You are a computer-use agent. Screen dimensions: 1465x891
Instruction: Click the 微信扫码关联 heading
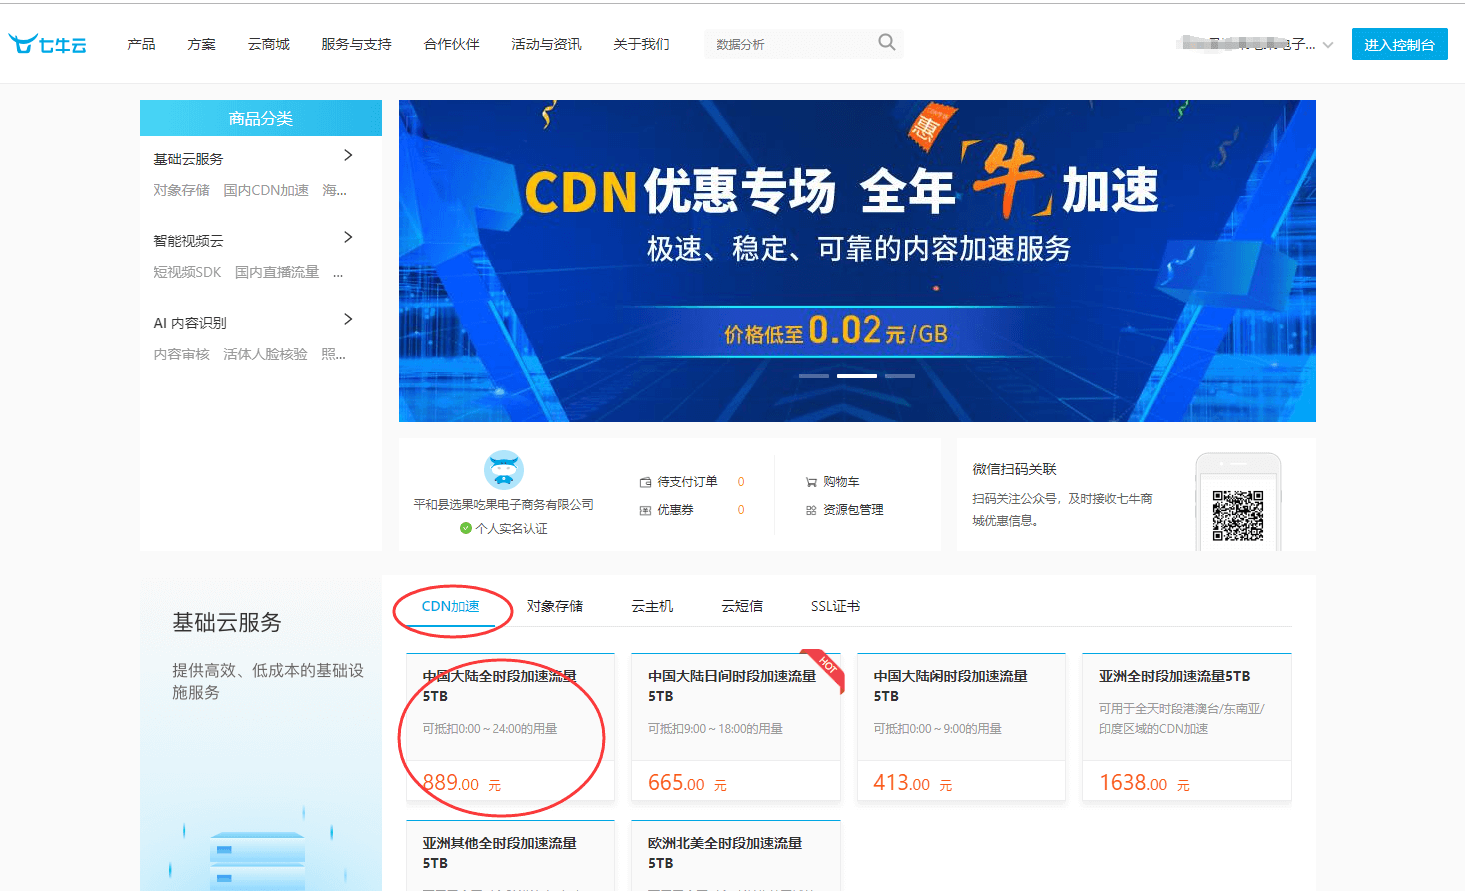click(1014, 469)
